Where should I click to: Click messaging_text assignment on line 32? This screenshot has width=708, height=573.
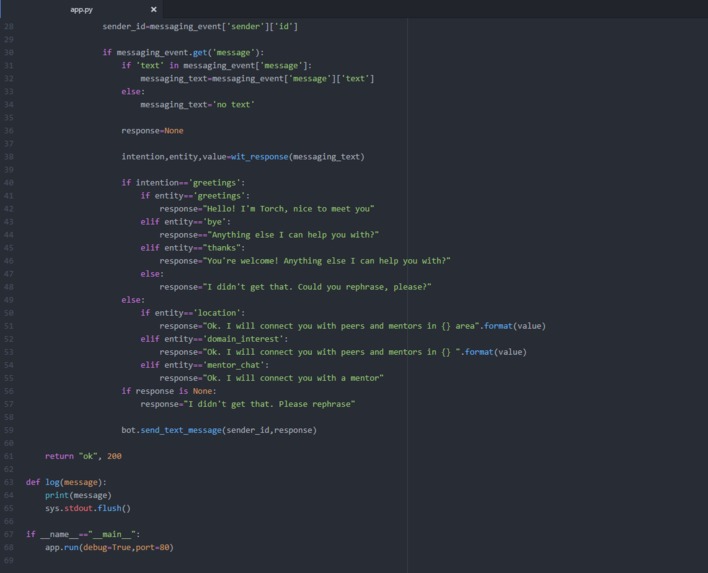(x=257, y=79)
